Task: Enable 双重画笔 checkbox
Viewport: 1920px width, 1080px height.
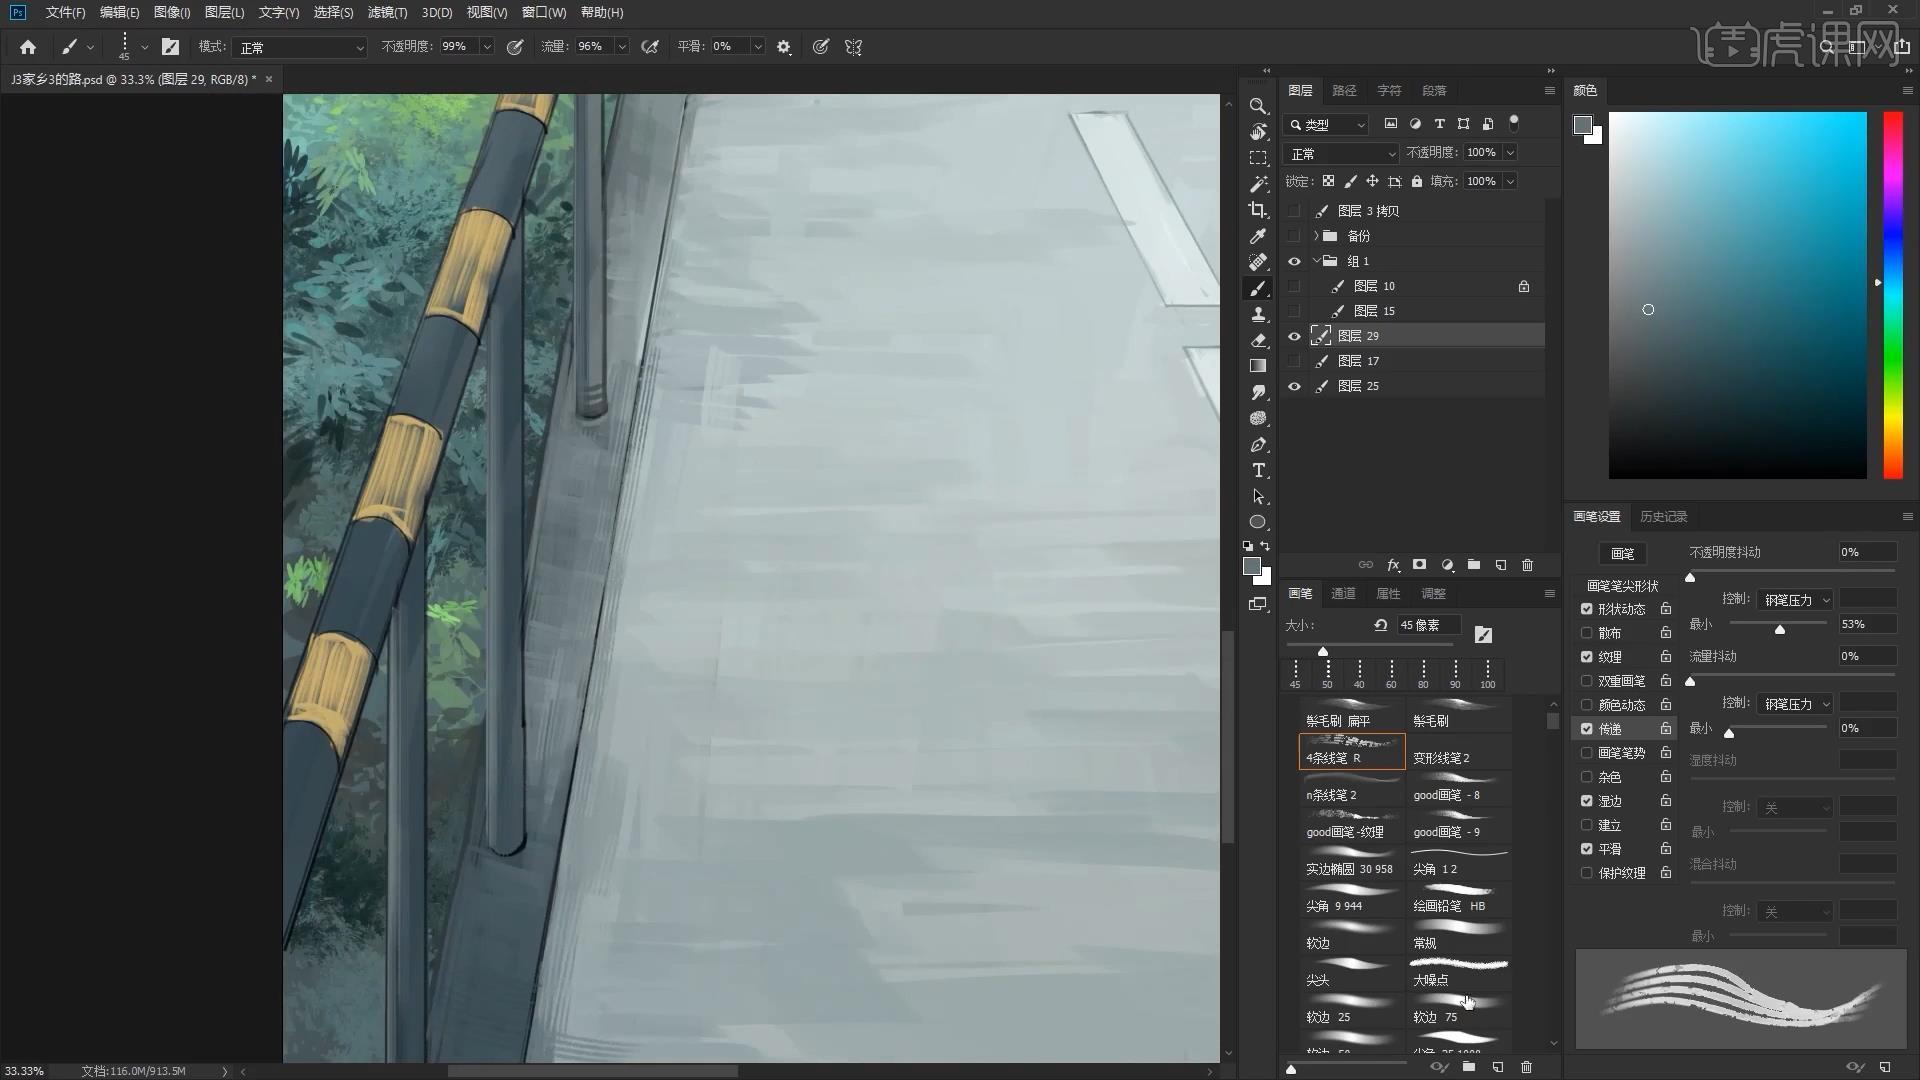Action: pyautogui.click(x=1586, y=681)
